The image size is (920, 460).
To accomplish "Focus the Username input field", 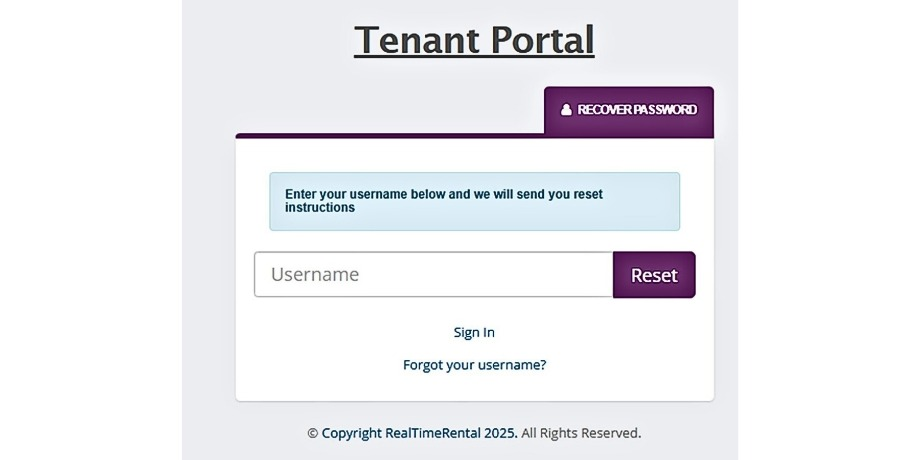I will click(x=433, y=275).
